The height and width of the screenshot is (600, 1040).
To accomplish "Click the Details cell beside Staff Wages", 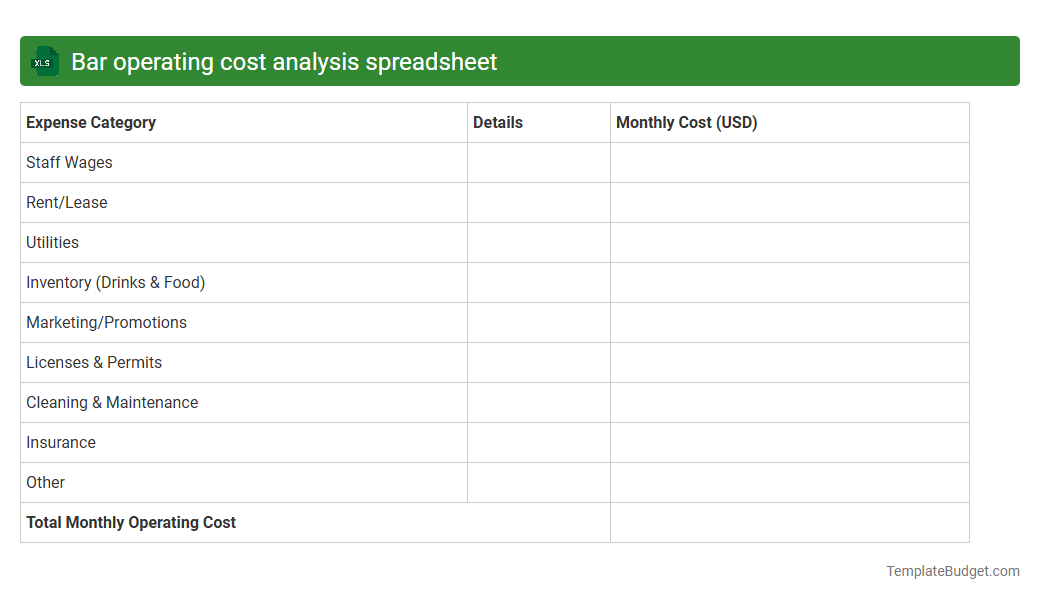I will point(538,162).
